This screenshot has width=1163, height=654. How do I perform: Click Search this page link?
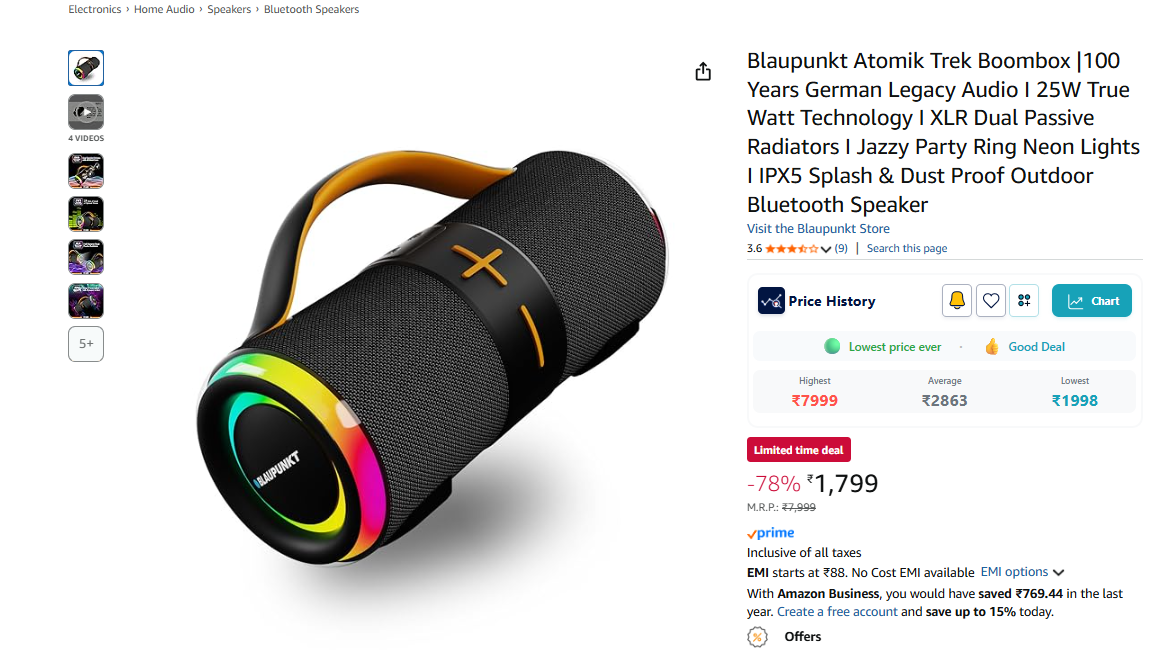pos(906,248)
